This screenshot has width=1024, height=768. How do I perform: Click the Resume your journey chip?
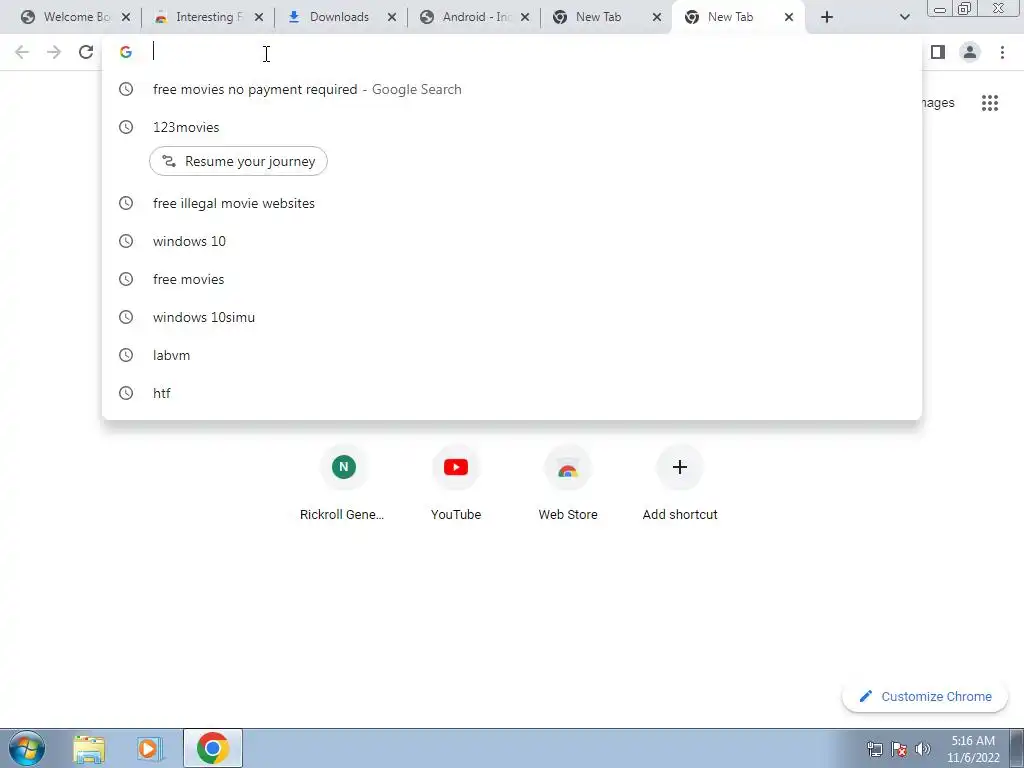click(238, 161)
